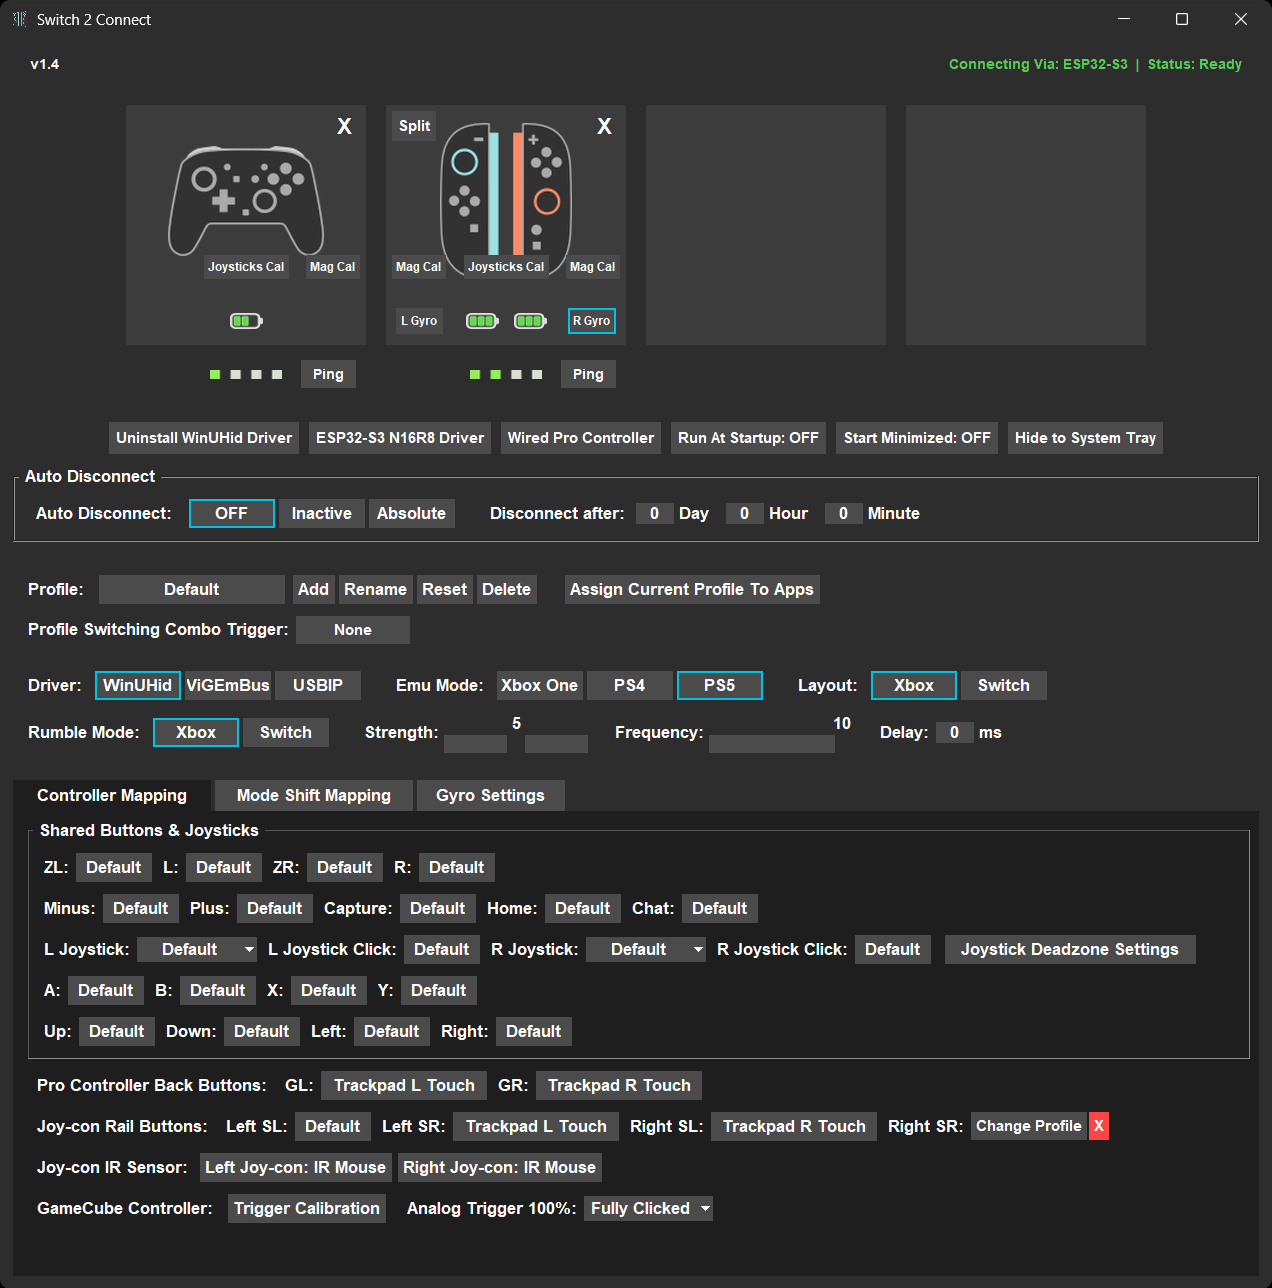Viewport: 1272px width, 1288px height.
Task: Select ViGEmBus driver
Action: pyautogui.click(x=228, y=685)
